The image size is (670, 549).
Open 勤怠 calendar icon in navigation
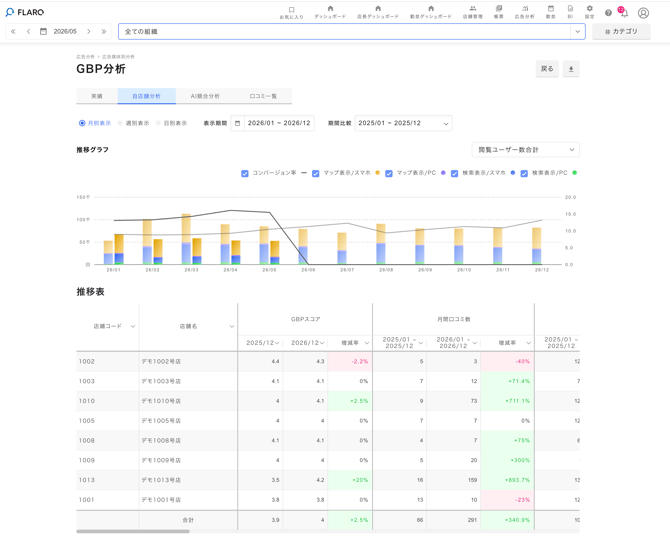[x=550, y=12]
